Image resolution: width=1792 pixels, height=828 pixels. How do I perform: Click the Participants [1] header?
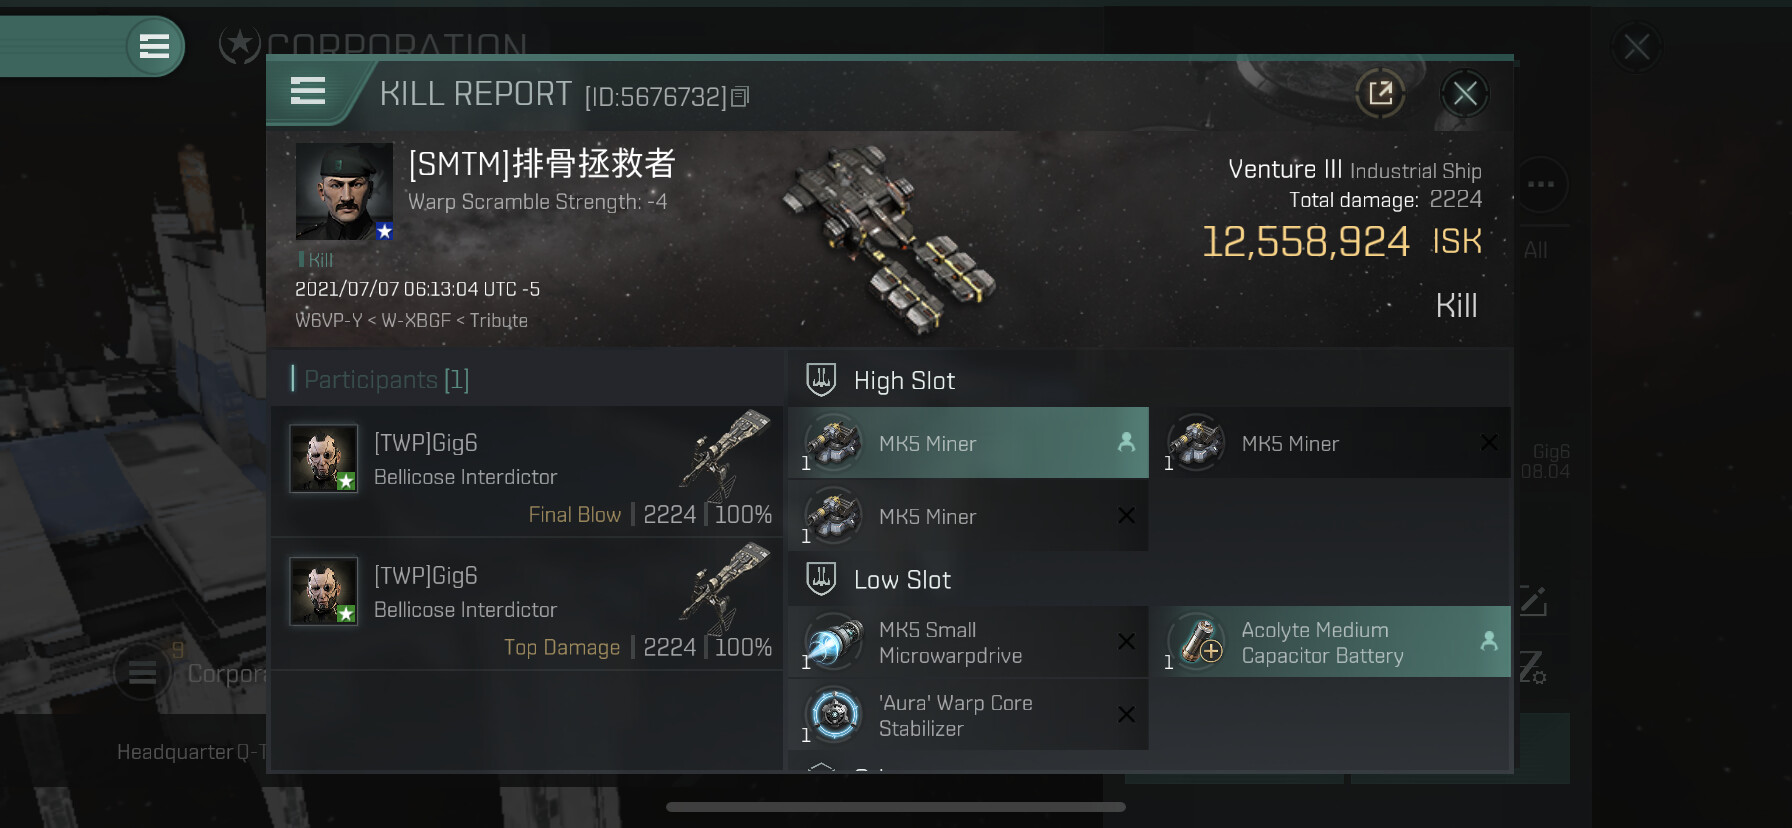[x=386, y=379]
